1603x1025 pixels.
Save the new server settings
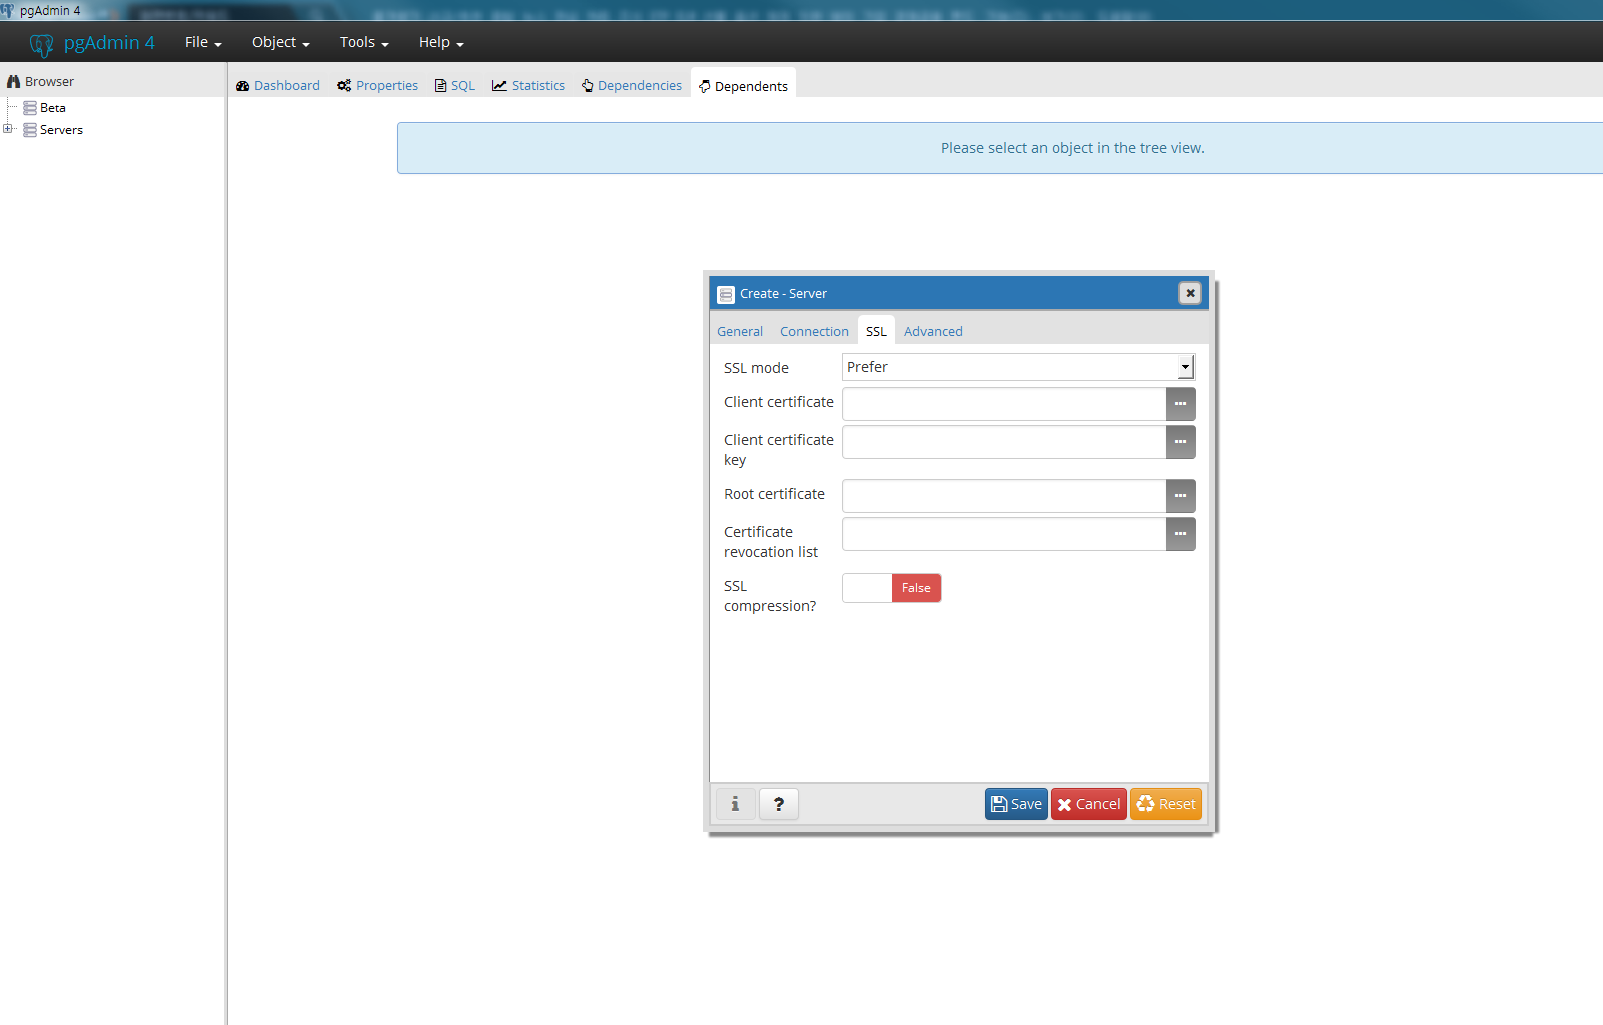coord(1016,804)
